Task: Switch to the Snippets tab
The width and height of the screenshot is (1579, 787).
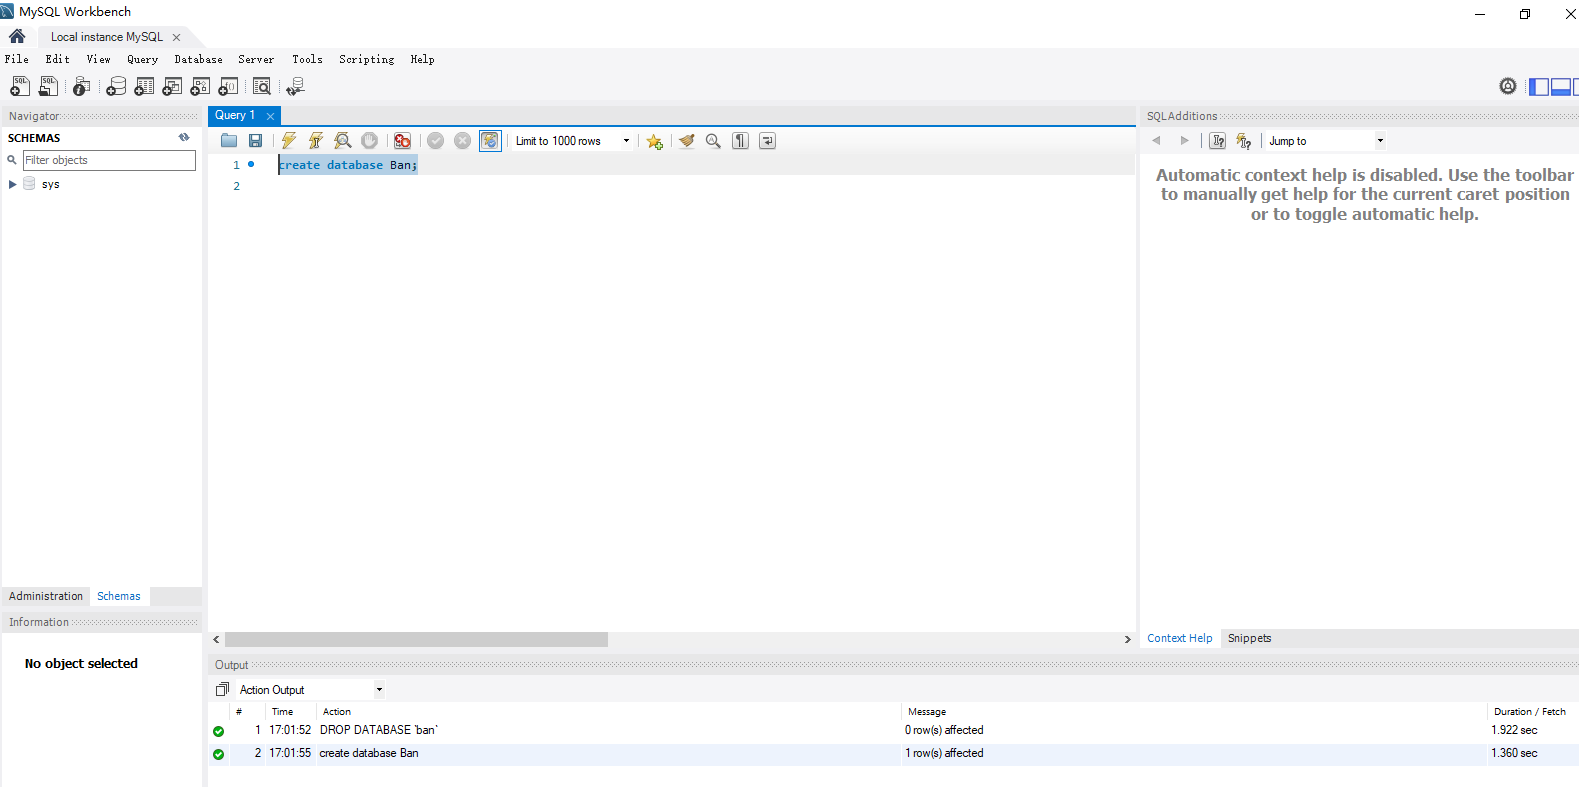Action: coord(1250,638)
